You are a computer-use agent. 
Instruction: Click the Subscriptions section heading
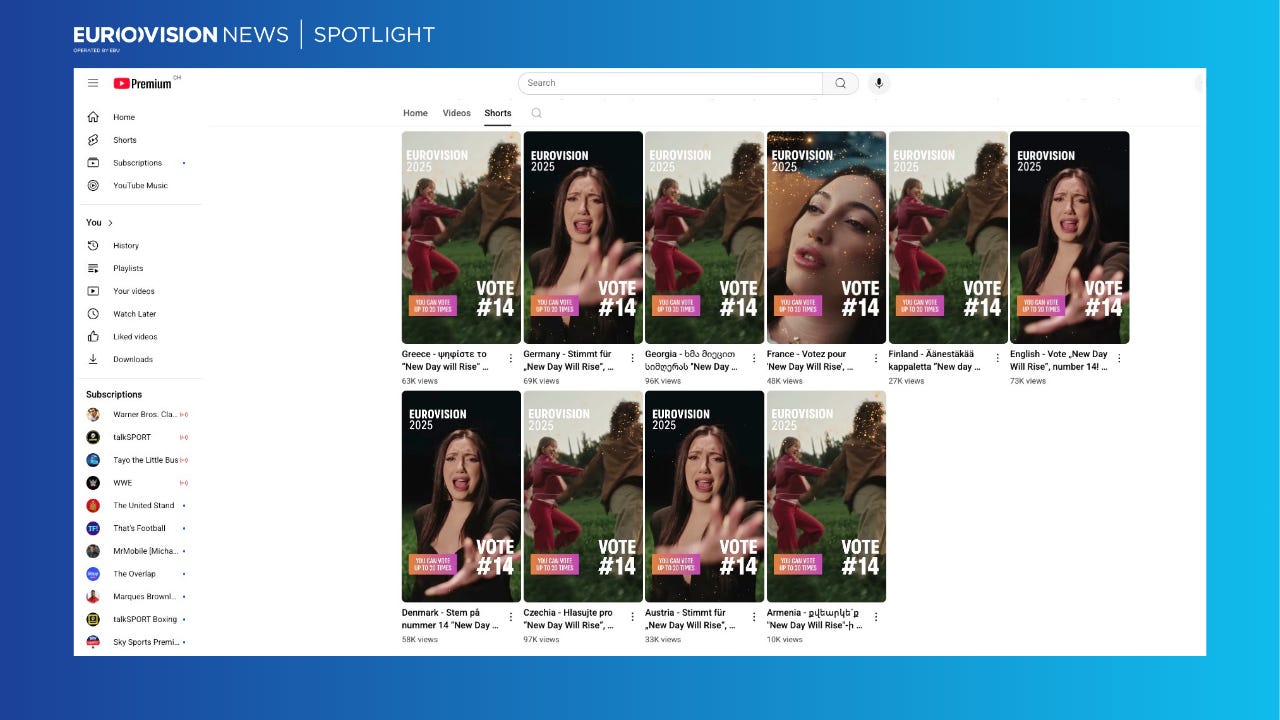(114, 394)
